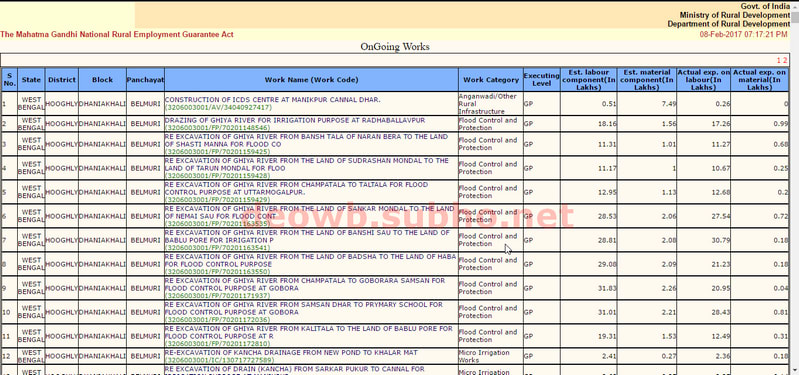The image size is (799, 375).
Task: Click the labour estimate value 12.95
Action: click(607, 192)
